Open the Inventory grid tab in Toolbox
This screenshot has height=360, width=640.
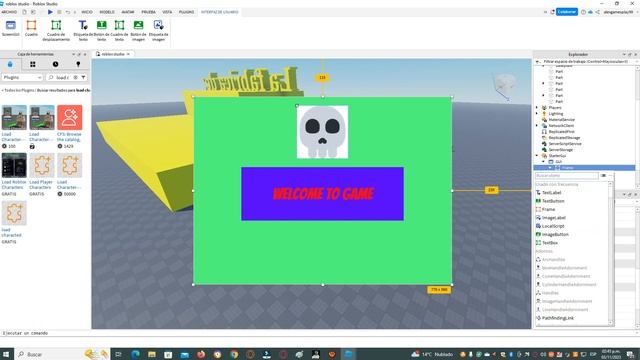33,64
